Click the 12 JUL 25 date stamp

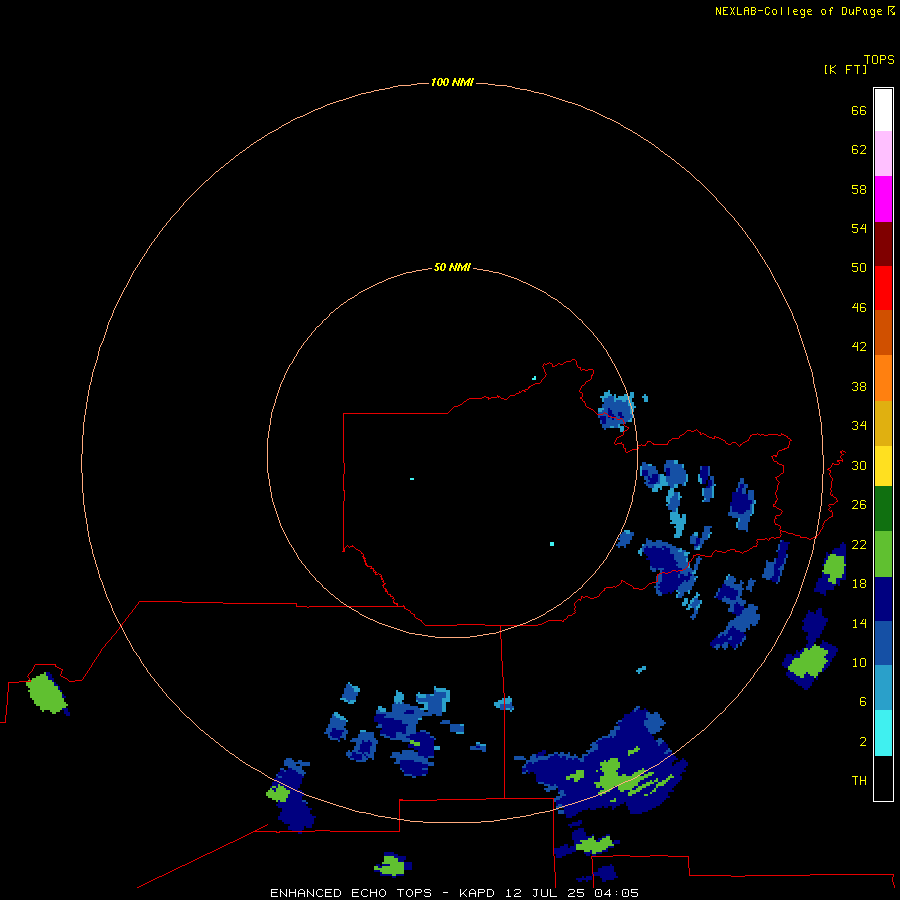click(x=546, y=893)
